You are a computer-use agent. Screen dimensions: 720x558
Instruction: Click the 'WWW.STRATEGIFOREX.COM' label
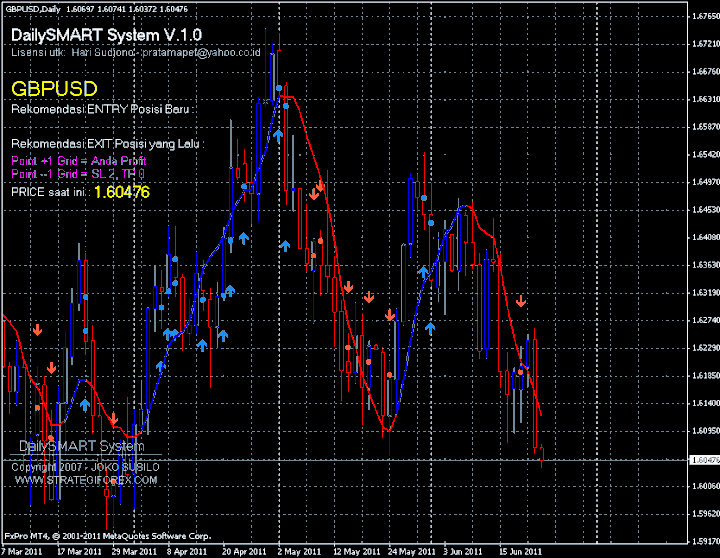(86, 480)
